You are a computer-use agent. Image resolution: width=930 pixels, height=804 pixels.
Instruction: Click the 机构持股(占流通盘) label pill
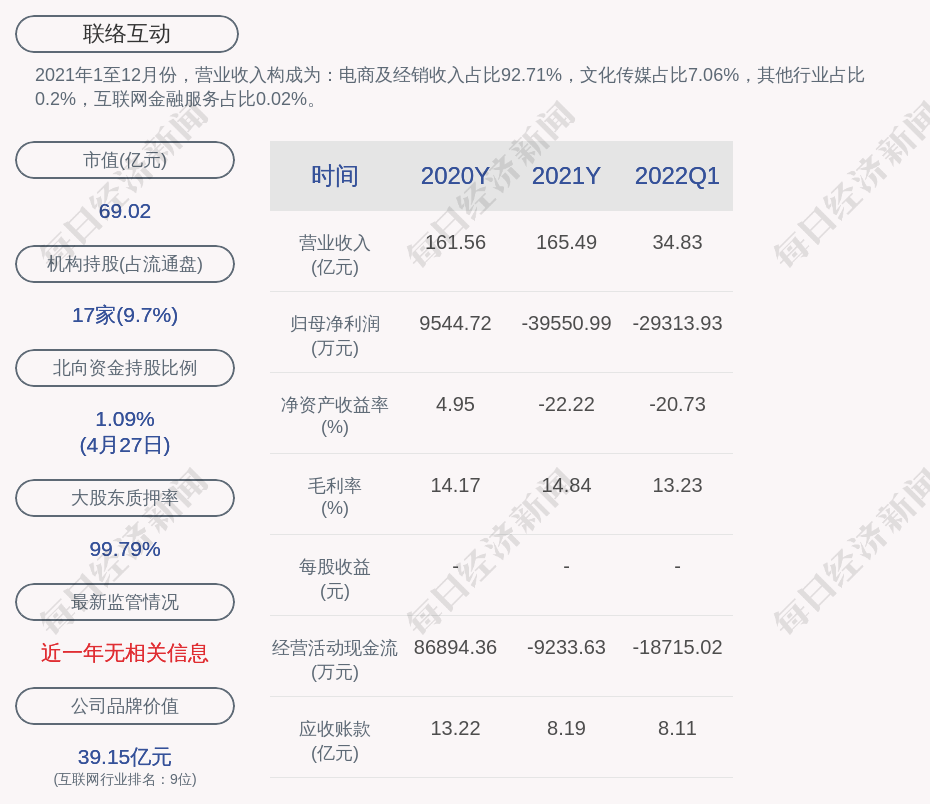coord(125,264)
